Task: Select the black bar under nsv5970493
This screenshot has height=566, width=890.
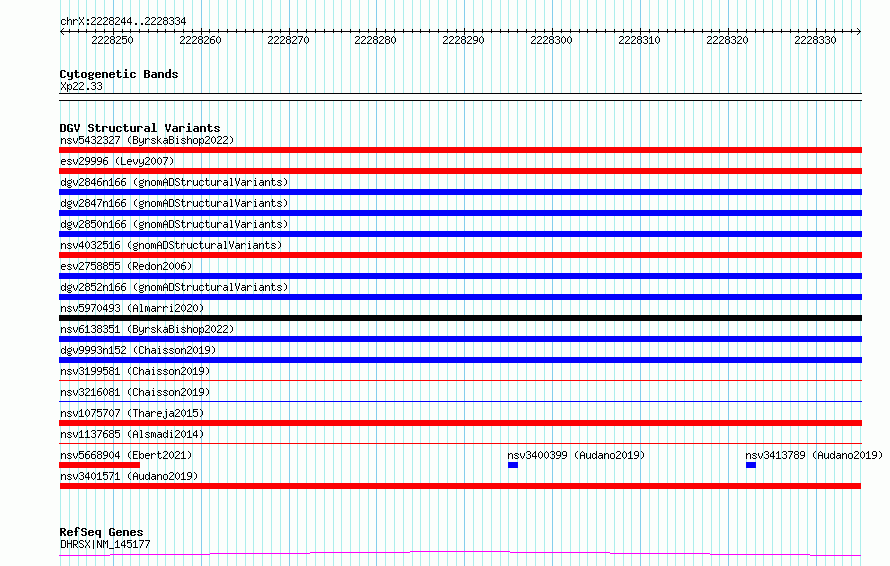Action: 460,318
